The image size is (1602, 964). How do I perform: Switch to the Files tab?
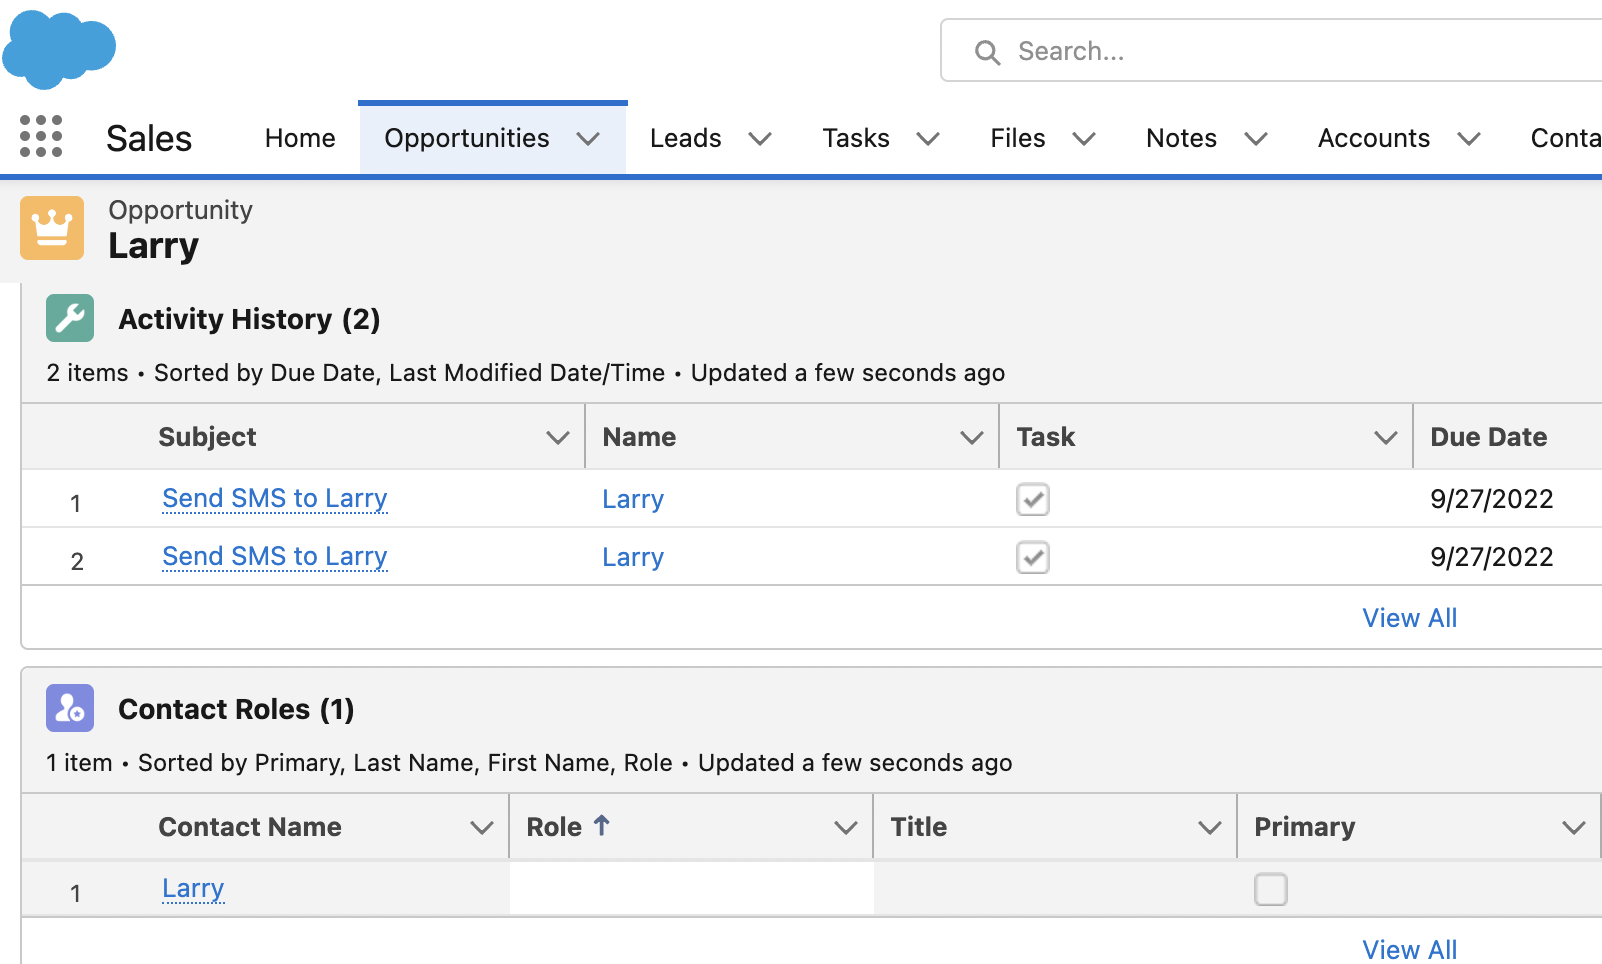pos(1018,138)
